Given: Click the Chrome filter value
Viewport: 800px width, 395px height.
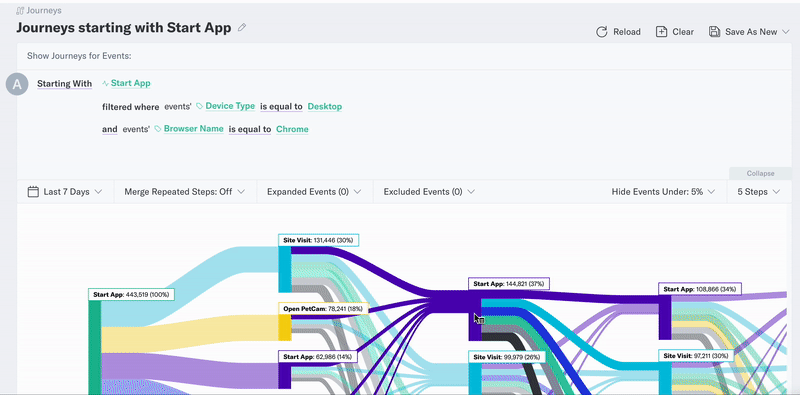Looking at the screenshot, I should pos(292,129).
